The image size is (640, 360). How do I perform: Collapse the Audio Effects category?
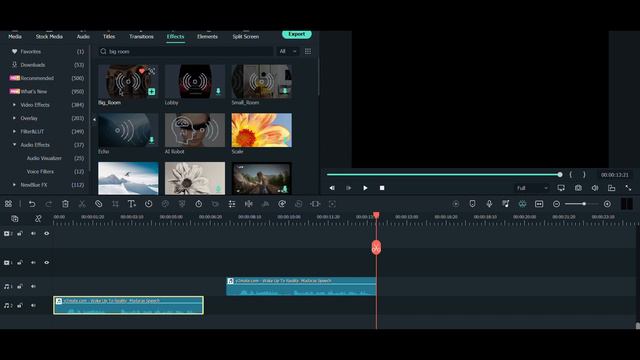click(14, 145)
